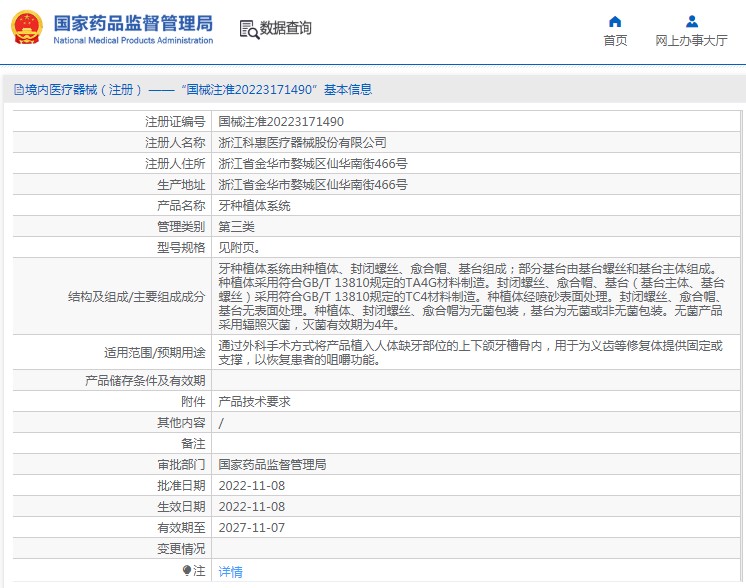Select product name 牙种植体系统
The image size is (746, 588).
click(254, 206)
